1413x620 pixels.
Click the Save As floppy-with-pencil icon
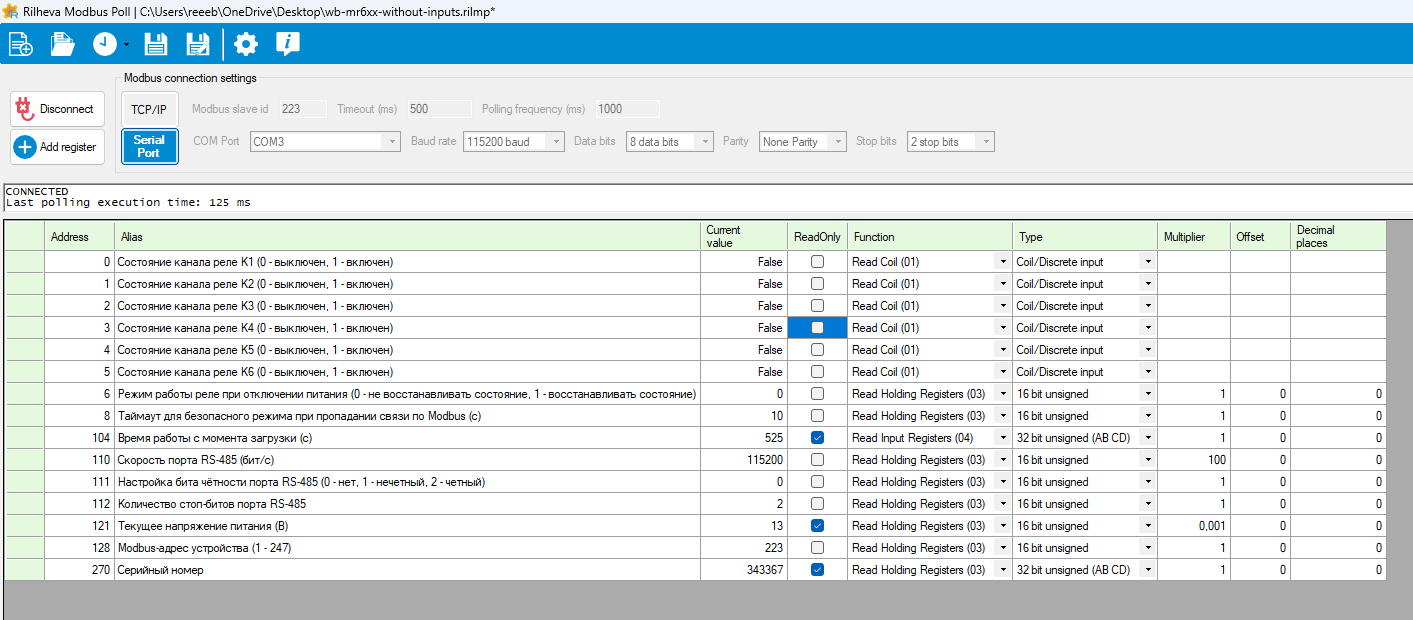(x=198, y=44)
